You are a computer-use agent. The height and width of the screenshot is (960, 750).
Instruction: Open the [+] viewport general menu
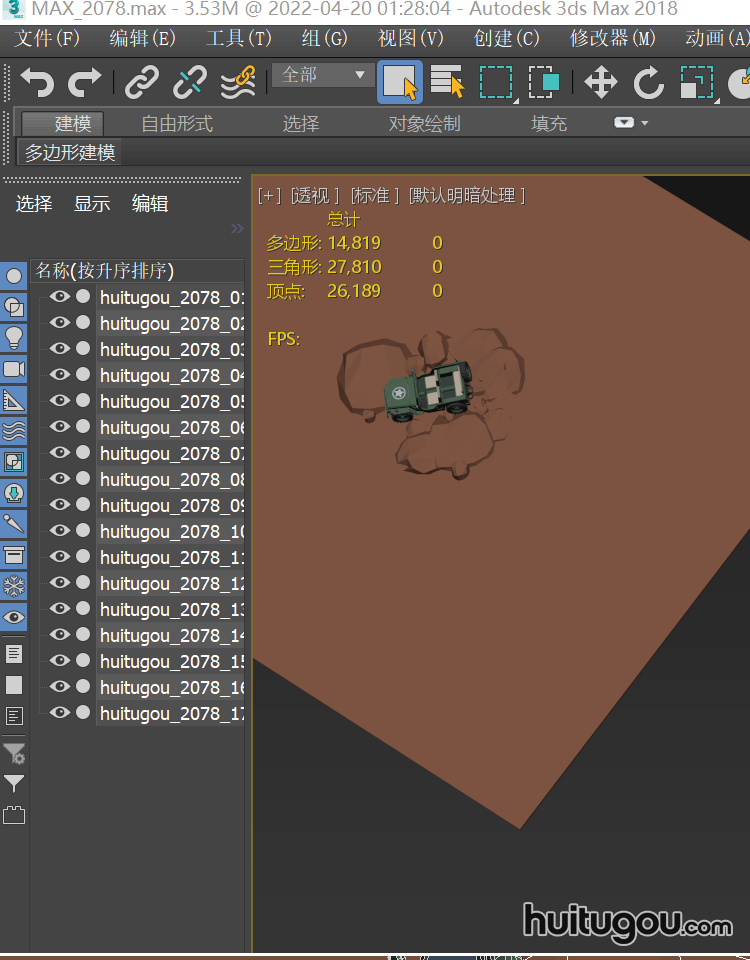(x=269, y=196)
